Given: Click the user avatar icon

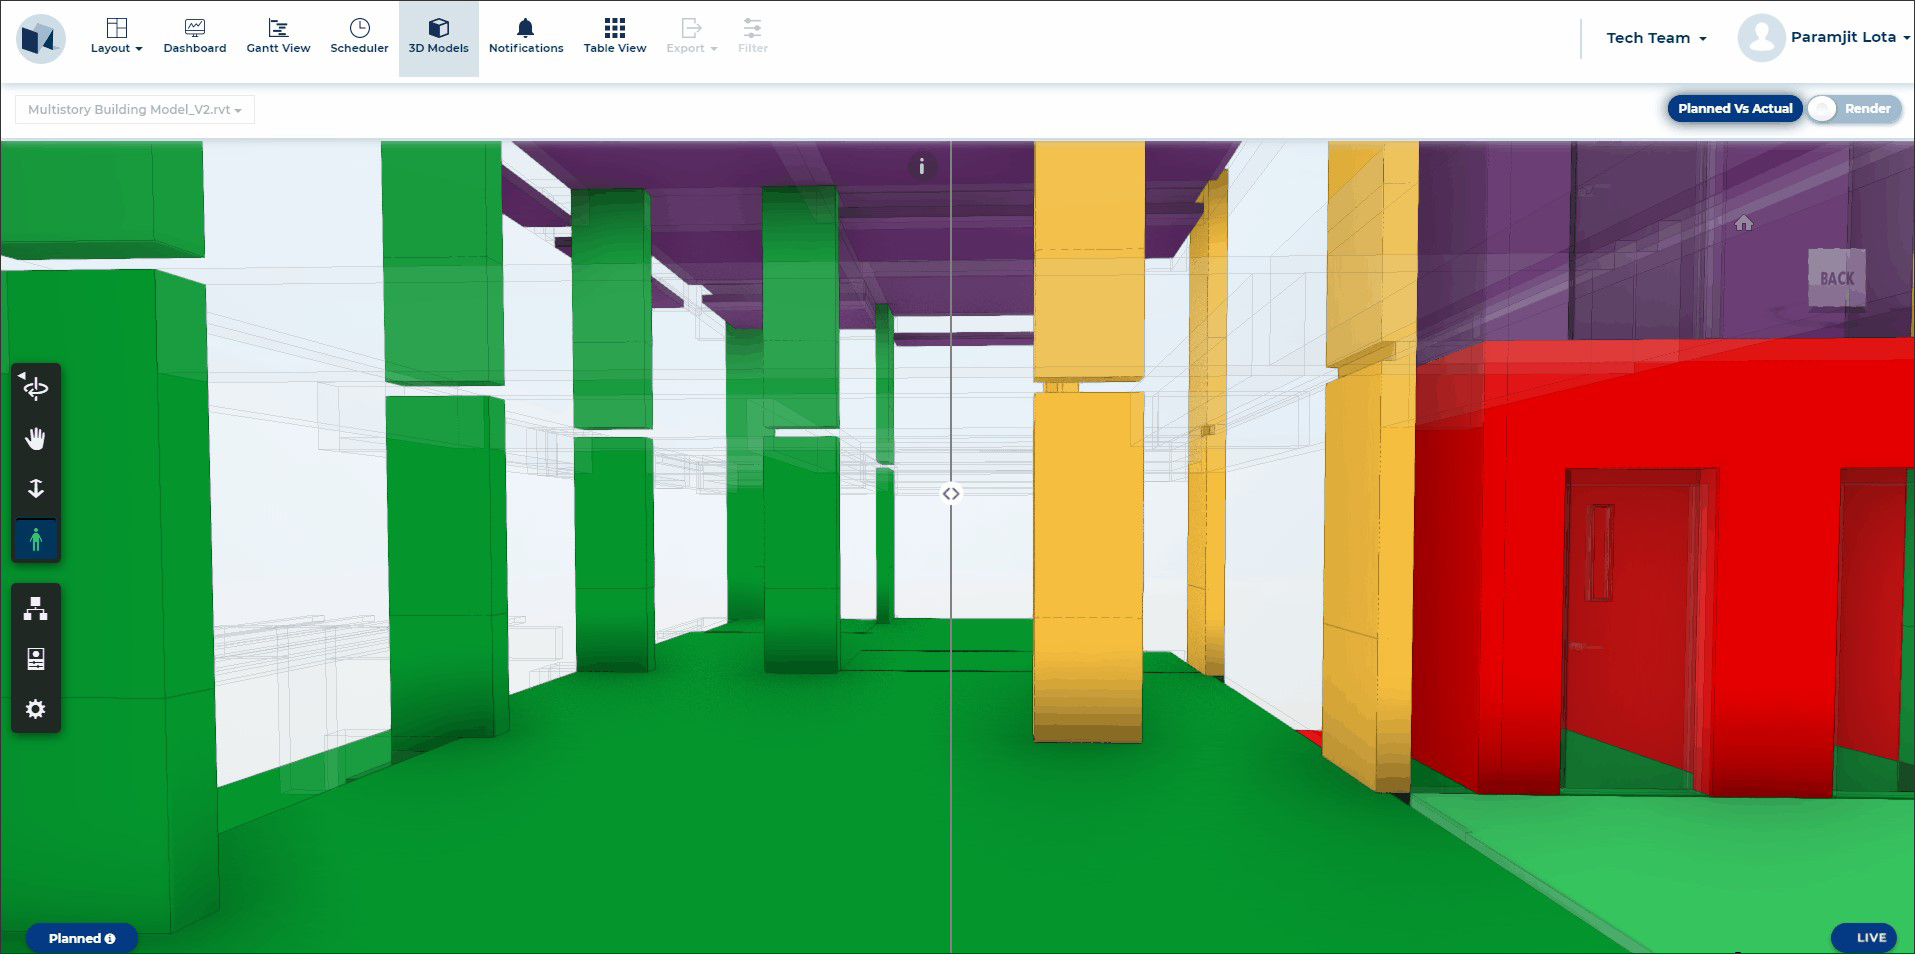Looking at the screenshot, I should 1761,38.
